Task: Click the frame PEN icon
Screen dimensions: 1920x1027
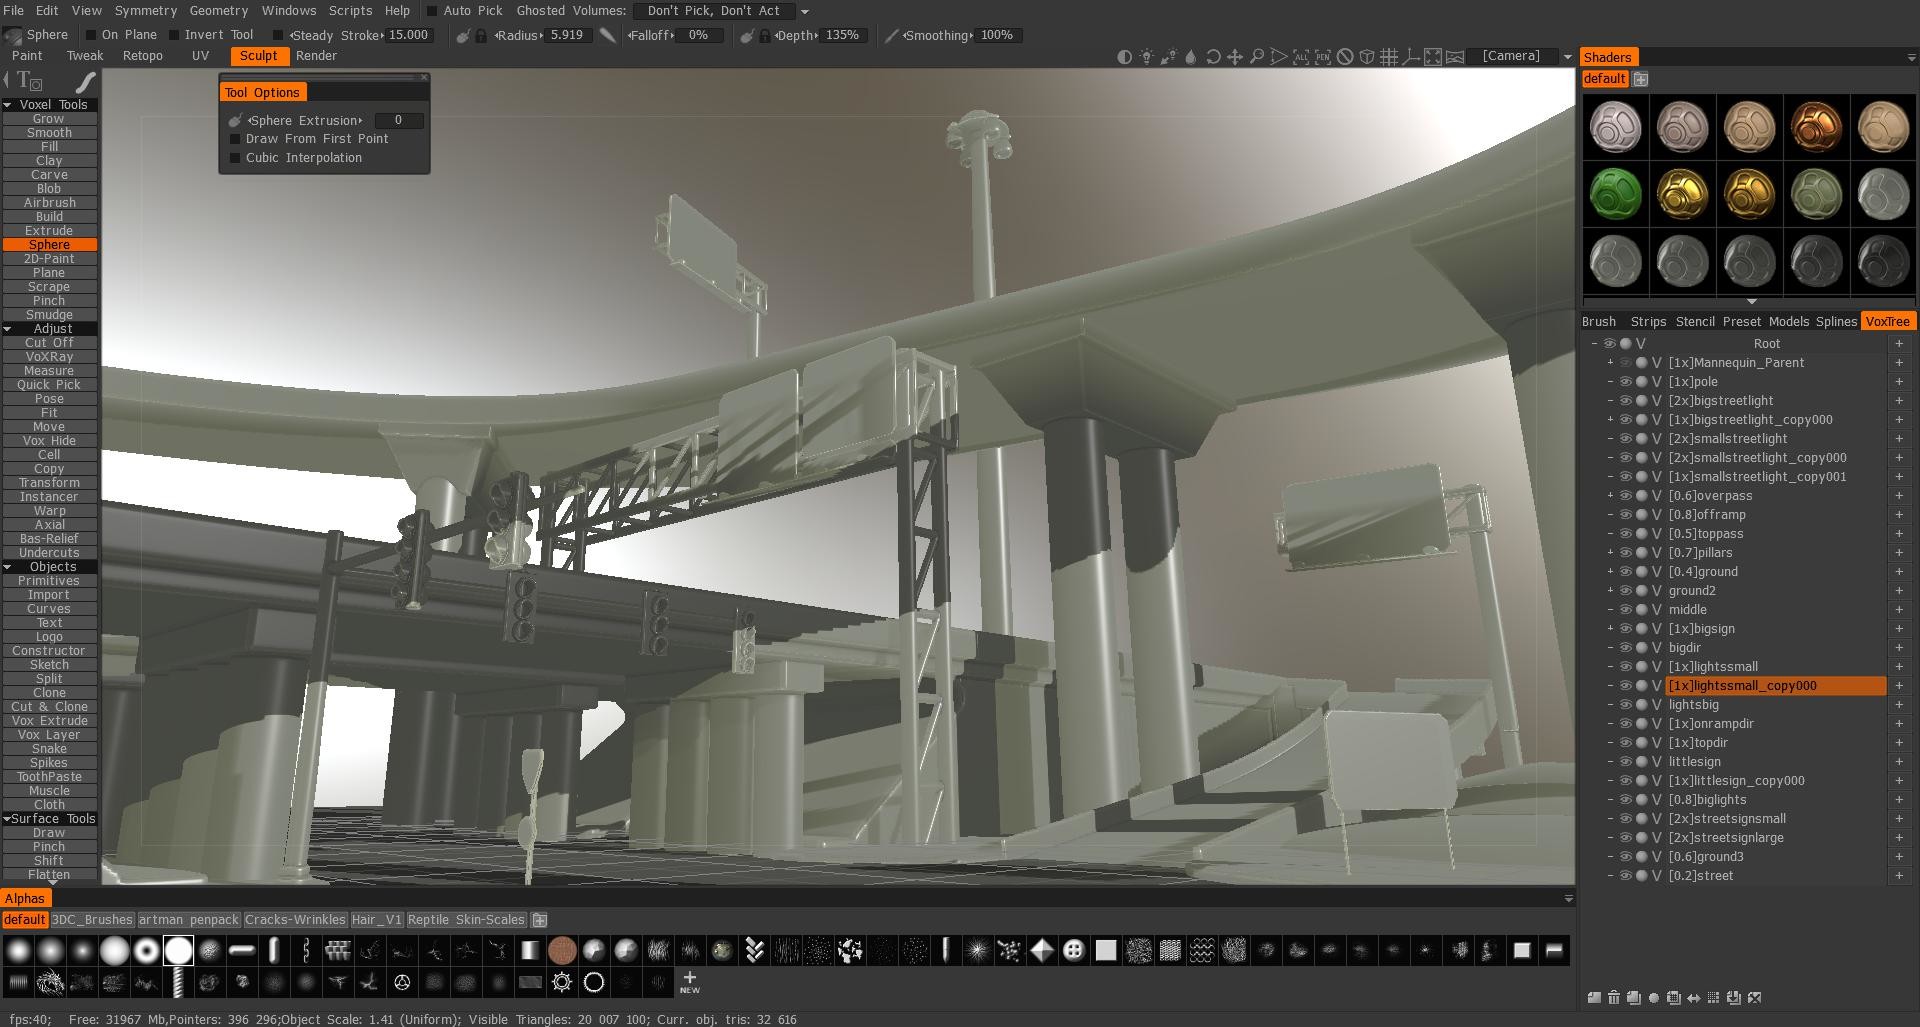Action: 1323,57
